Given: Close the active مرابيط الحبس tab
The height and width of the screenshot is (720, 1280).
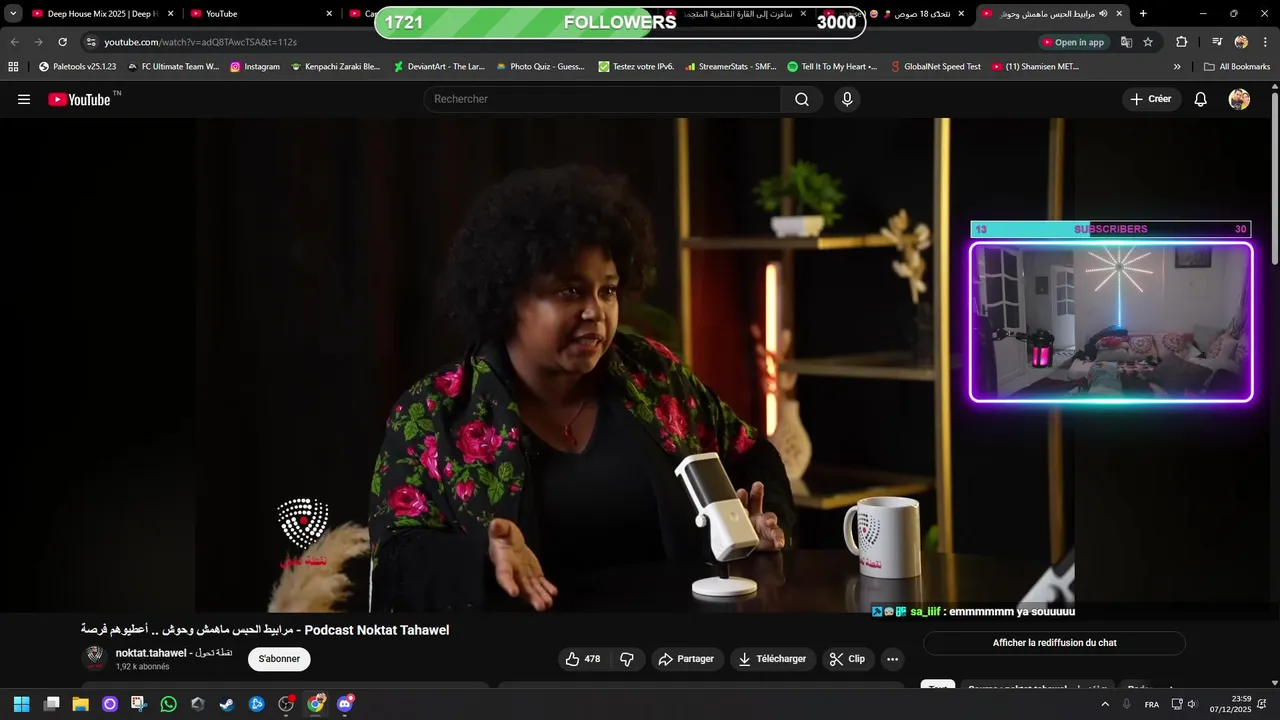Looking at the screenshot, I should click(1119, 14).
